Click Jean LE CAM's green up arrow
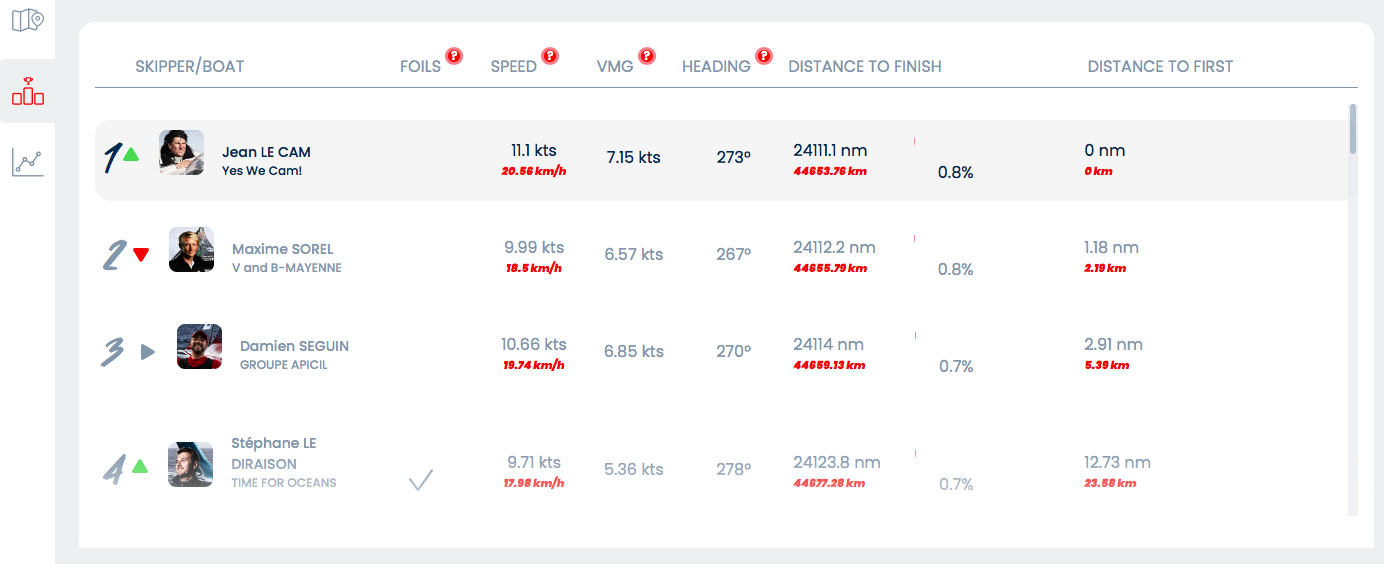The width and height of the screenshot is (1384, 564). coord(131,154)
